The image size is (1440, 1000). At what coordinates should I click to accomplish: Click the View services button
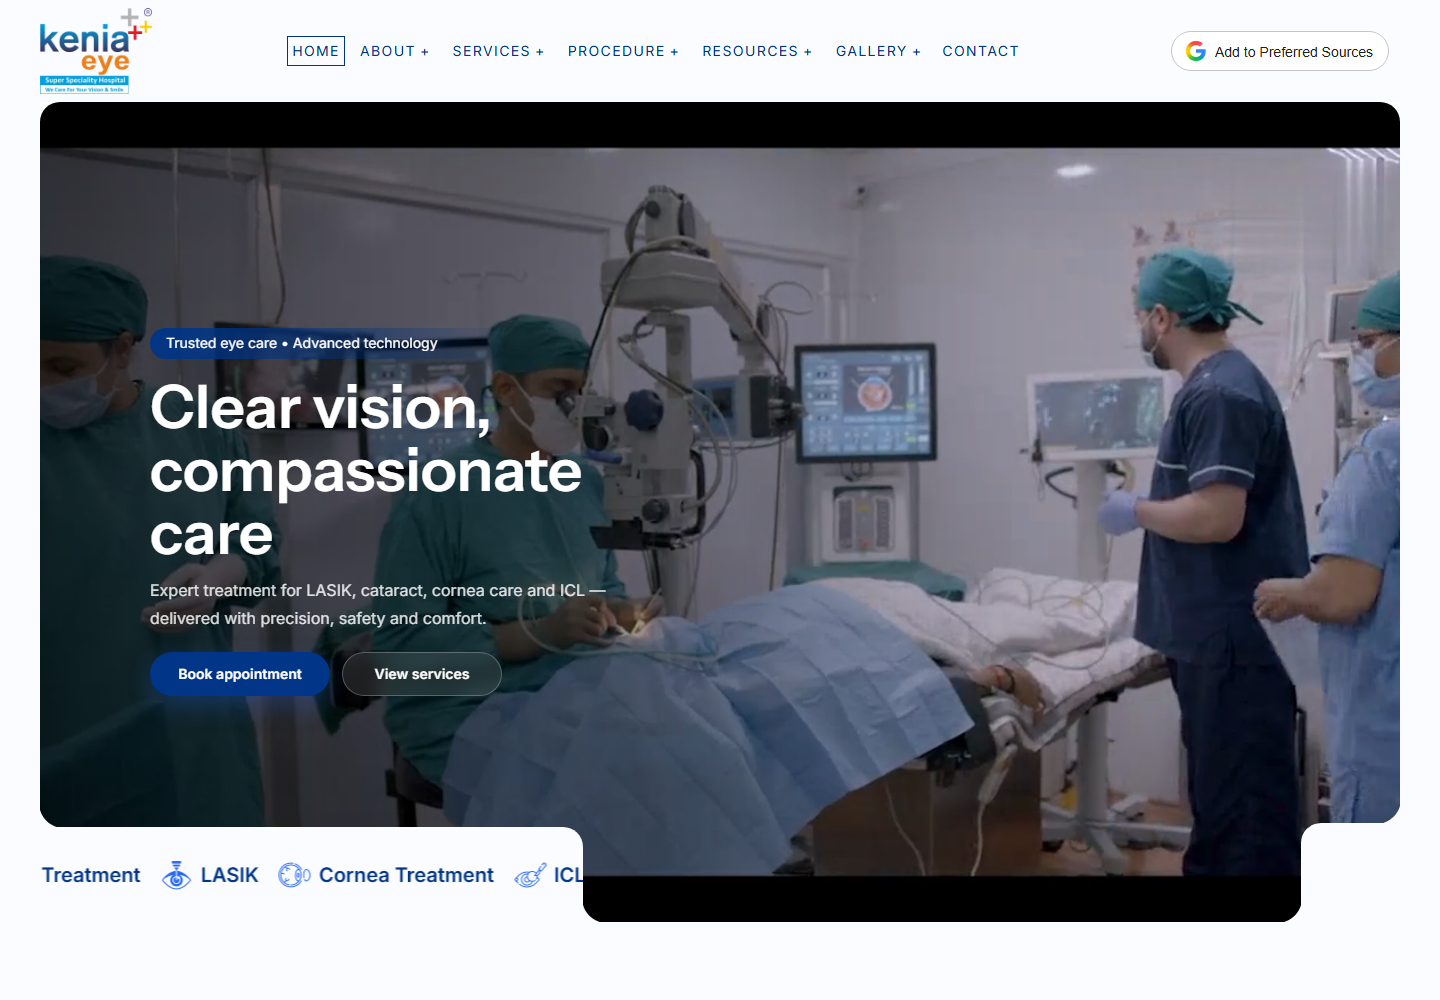(422, 674)
